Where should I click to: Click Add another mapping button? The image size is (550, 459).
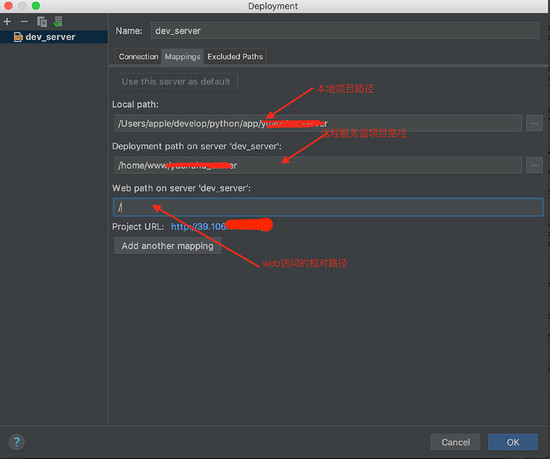tap(167, 246)
